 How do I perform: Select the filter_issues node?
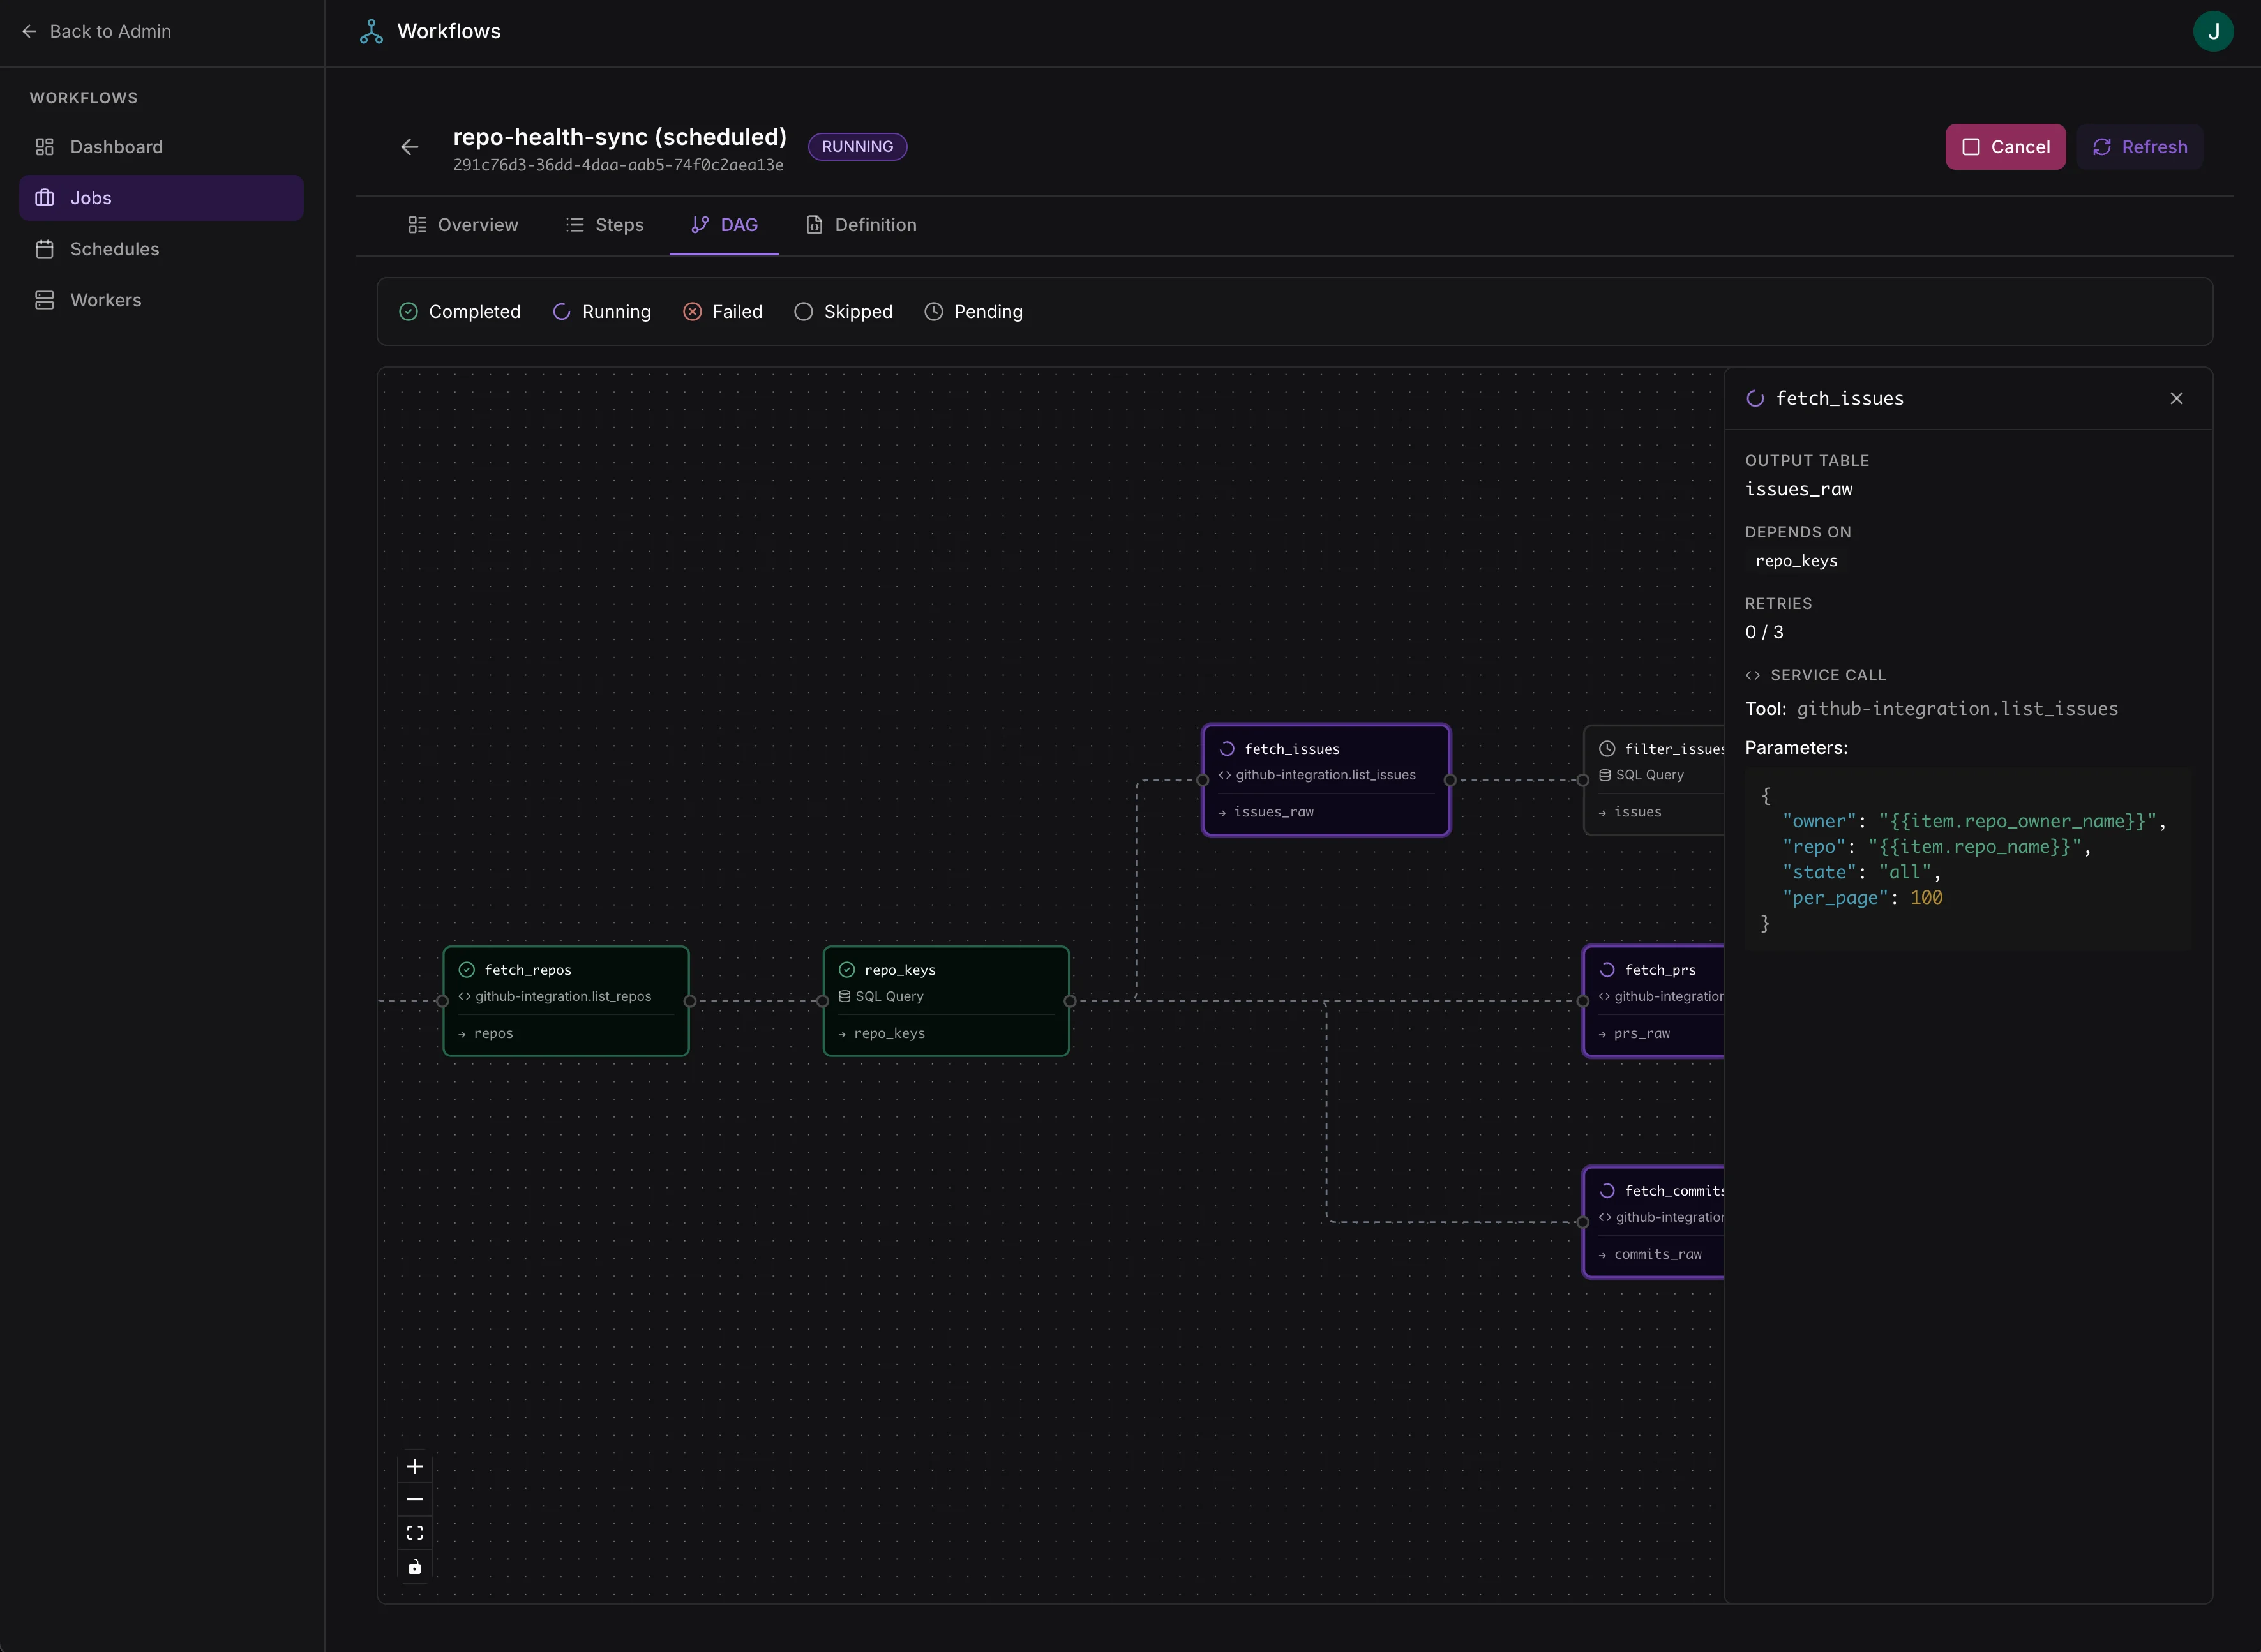click(1654, 780)
